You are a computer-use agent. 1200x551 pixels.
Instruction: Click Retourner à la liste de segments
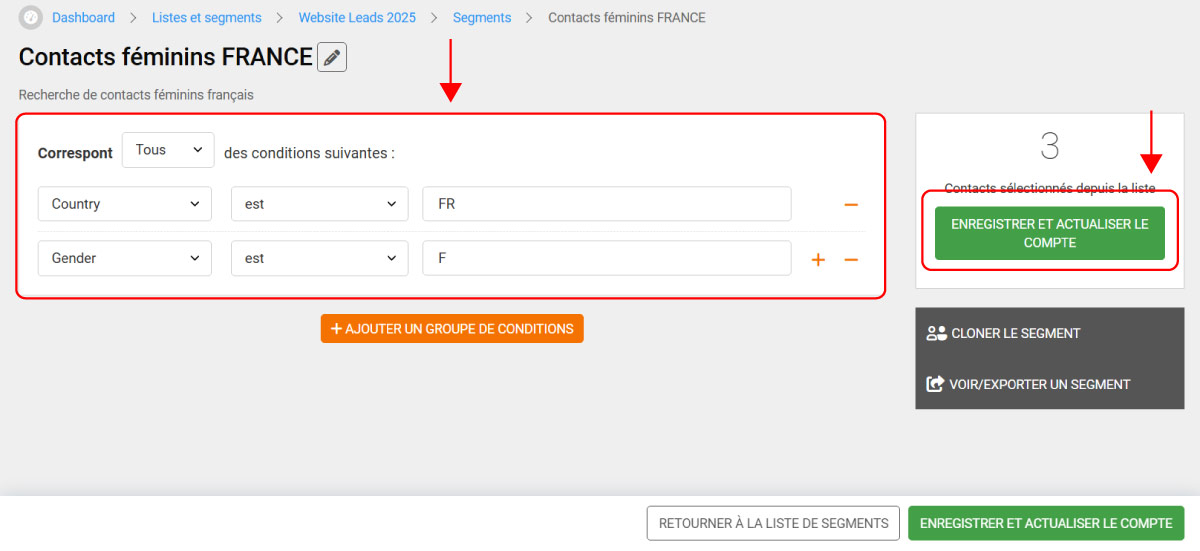pyautogui.click(x=773, y=523)
